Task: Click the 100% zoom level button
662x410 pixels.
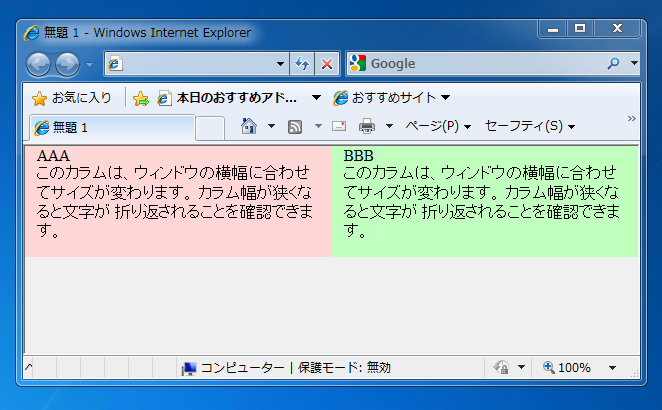Action: click(567, 367)
